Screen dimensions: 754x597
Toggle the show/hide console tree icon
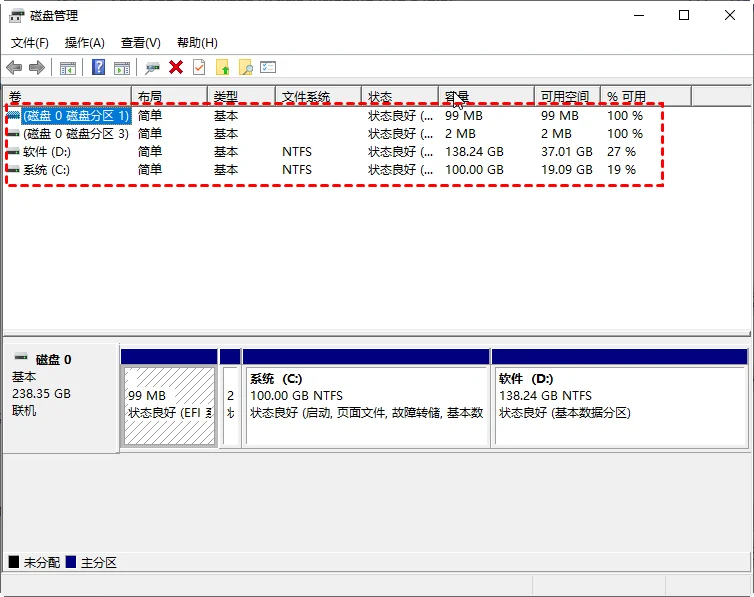pos(68,68)
